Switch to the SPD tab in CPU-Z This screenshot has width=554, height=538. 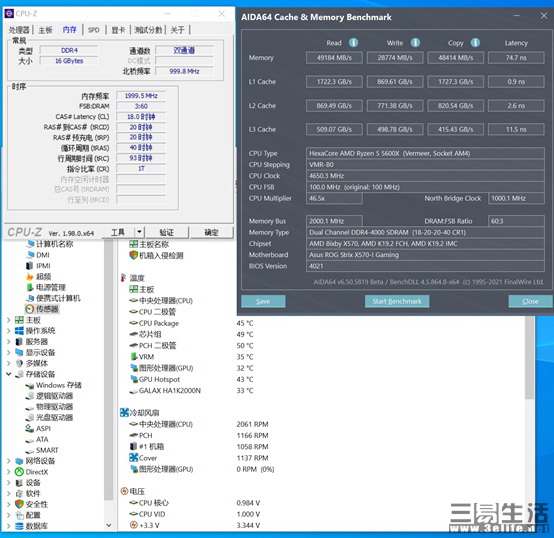coord(94,30)
